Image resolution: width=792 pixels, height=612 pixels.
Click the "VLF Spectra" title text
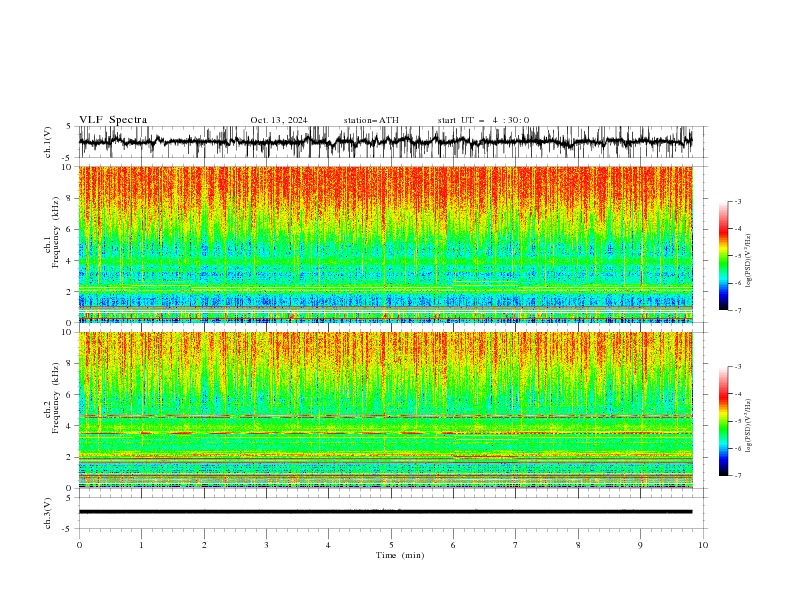[x=113, y=120]
